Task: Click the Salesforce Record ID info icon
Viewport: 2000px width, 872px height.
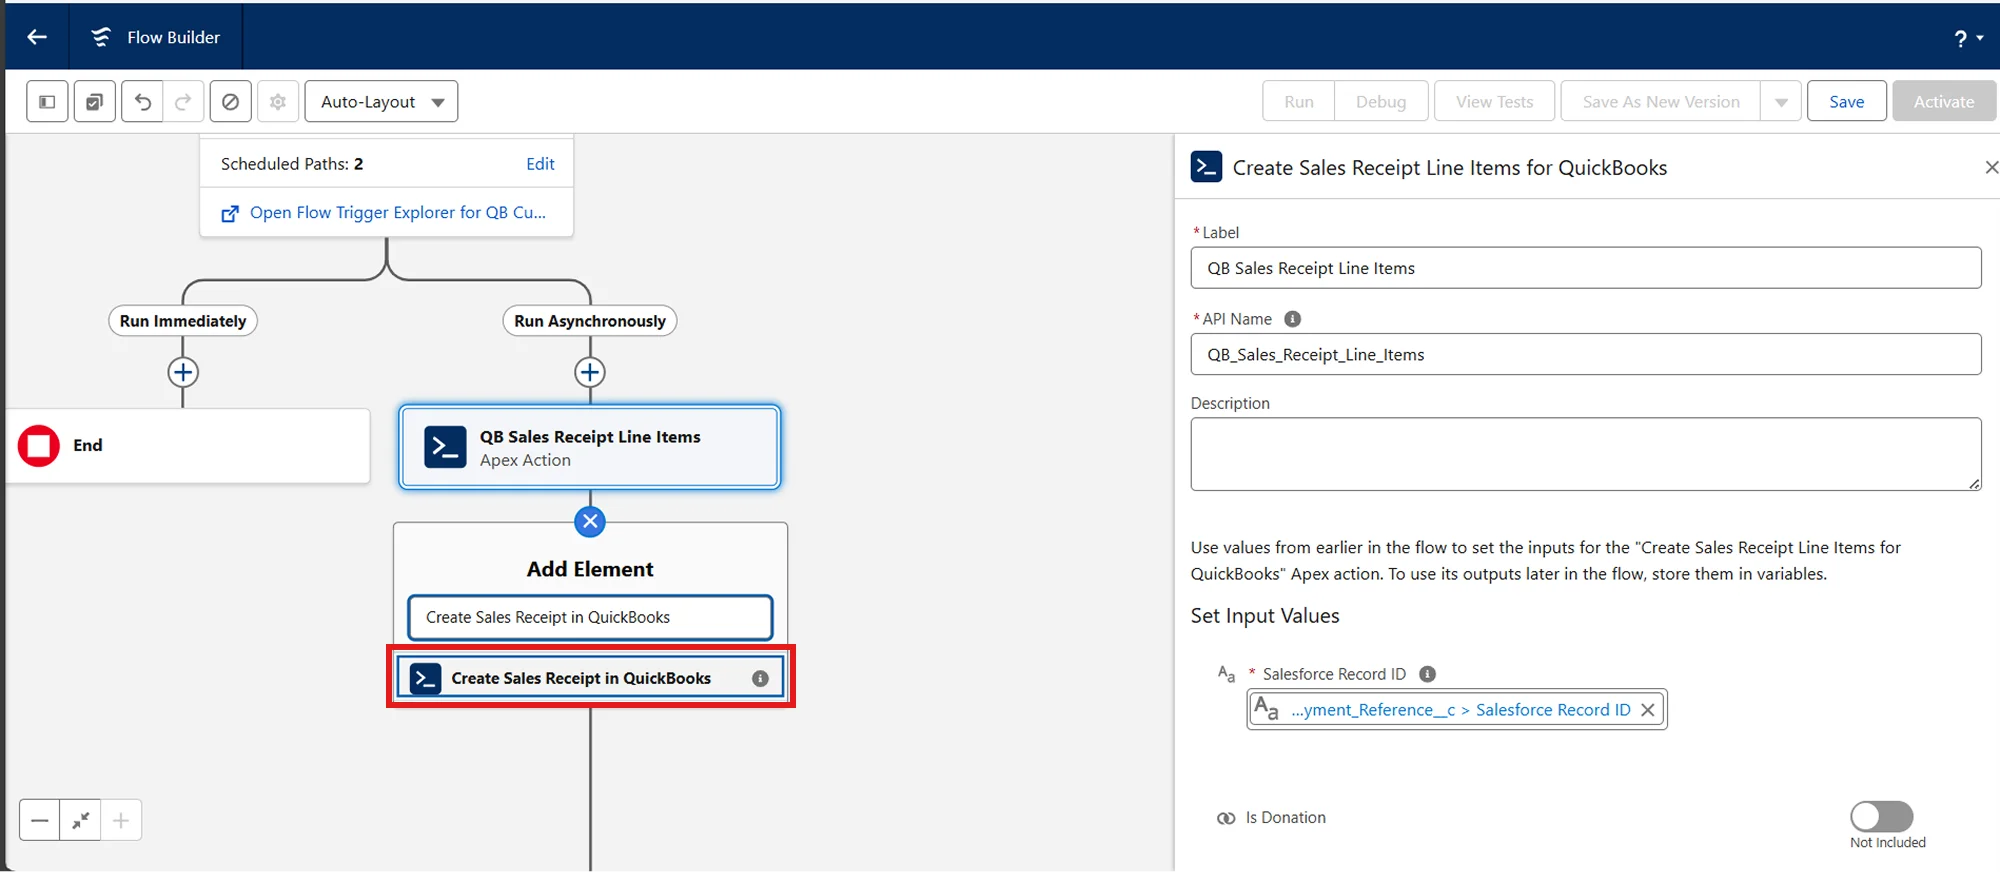Action: (x=1427, y=674)
